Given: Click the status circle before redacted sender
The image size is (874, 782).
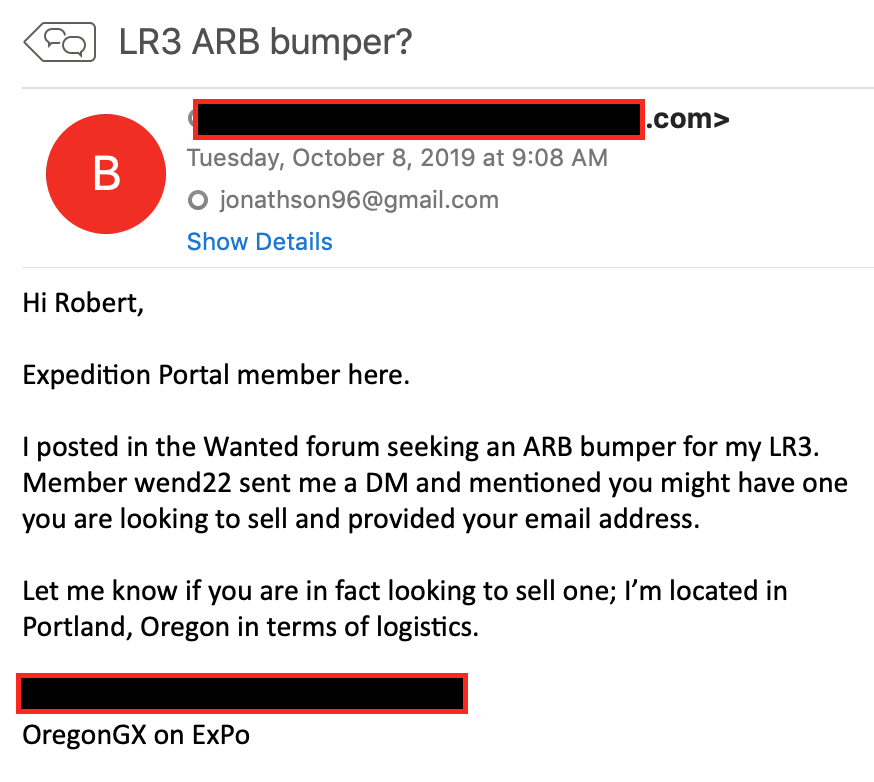Looking at the screenshot, I should [x=190, y=118].
